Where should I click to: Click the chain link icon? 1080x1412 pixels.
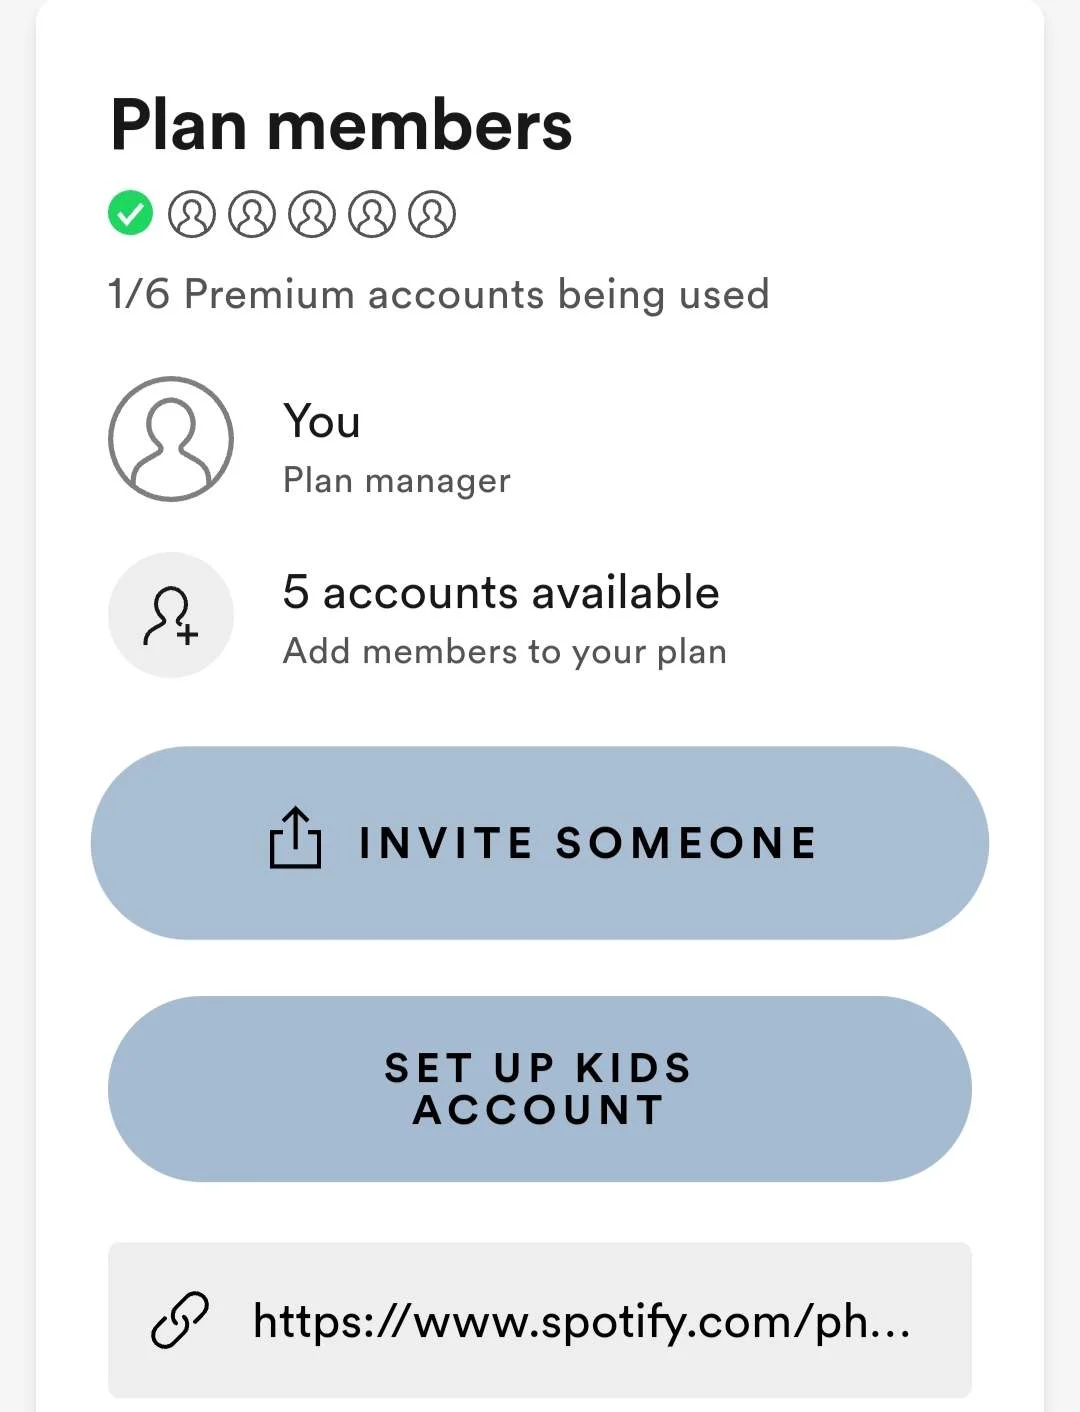(180, 1320)
